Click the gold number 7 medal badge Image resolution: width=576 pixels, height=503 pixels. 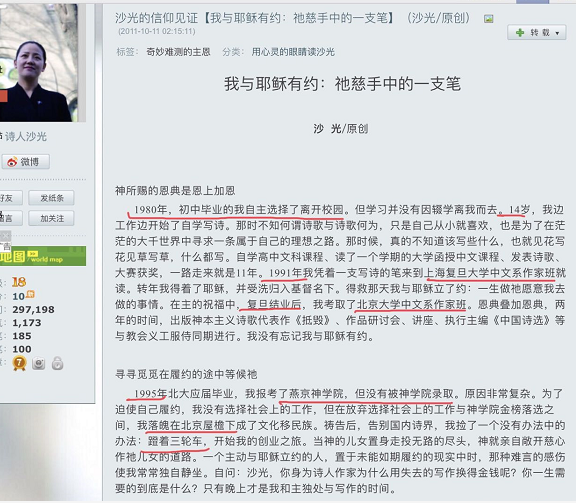(x=19, y=363)
